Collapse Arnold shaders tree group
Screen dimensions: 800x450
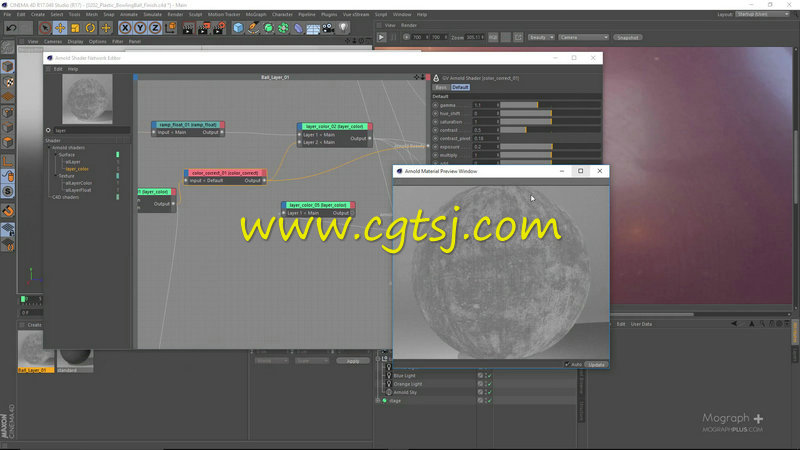pos(49,147)
